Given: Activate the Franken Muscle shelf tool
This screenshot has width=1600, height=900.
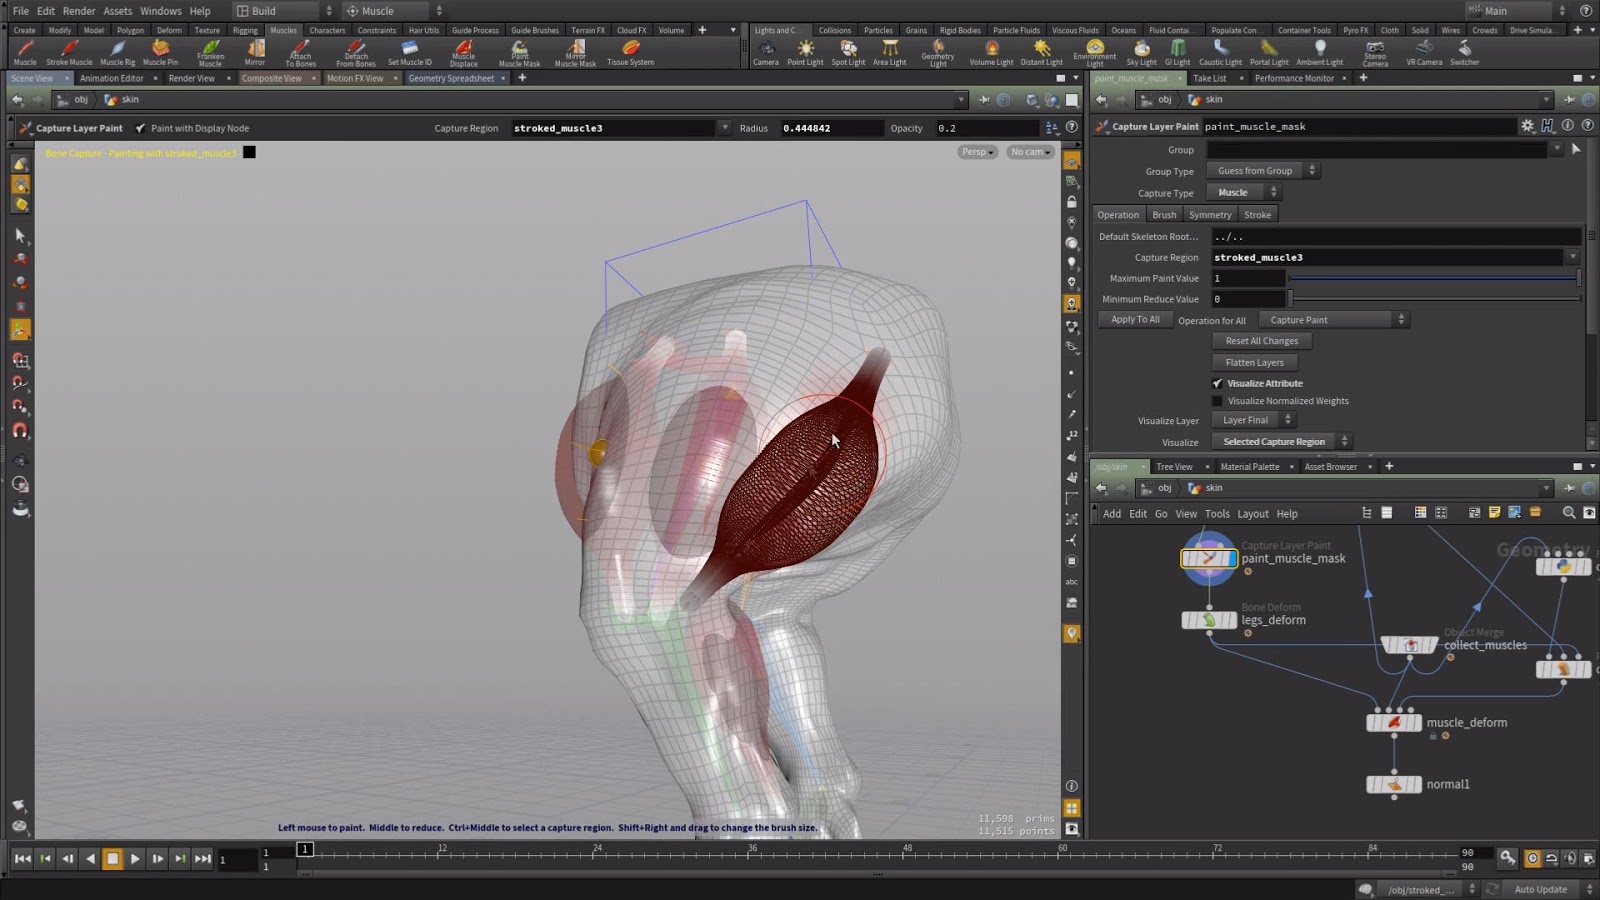Looking at the screenshot, I should coord(210,52).
